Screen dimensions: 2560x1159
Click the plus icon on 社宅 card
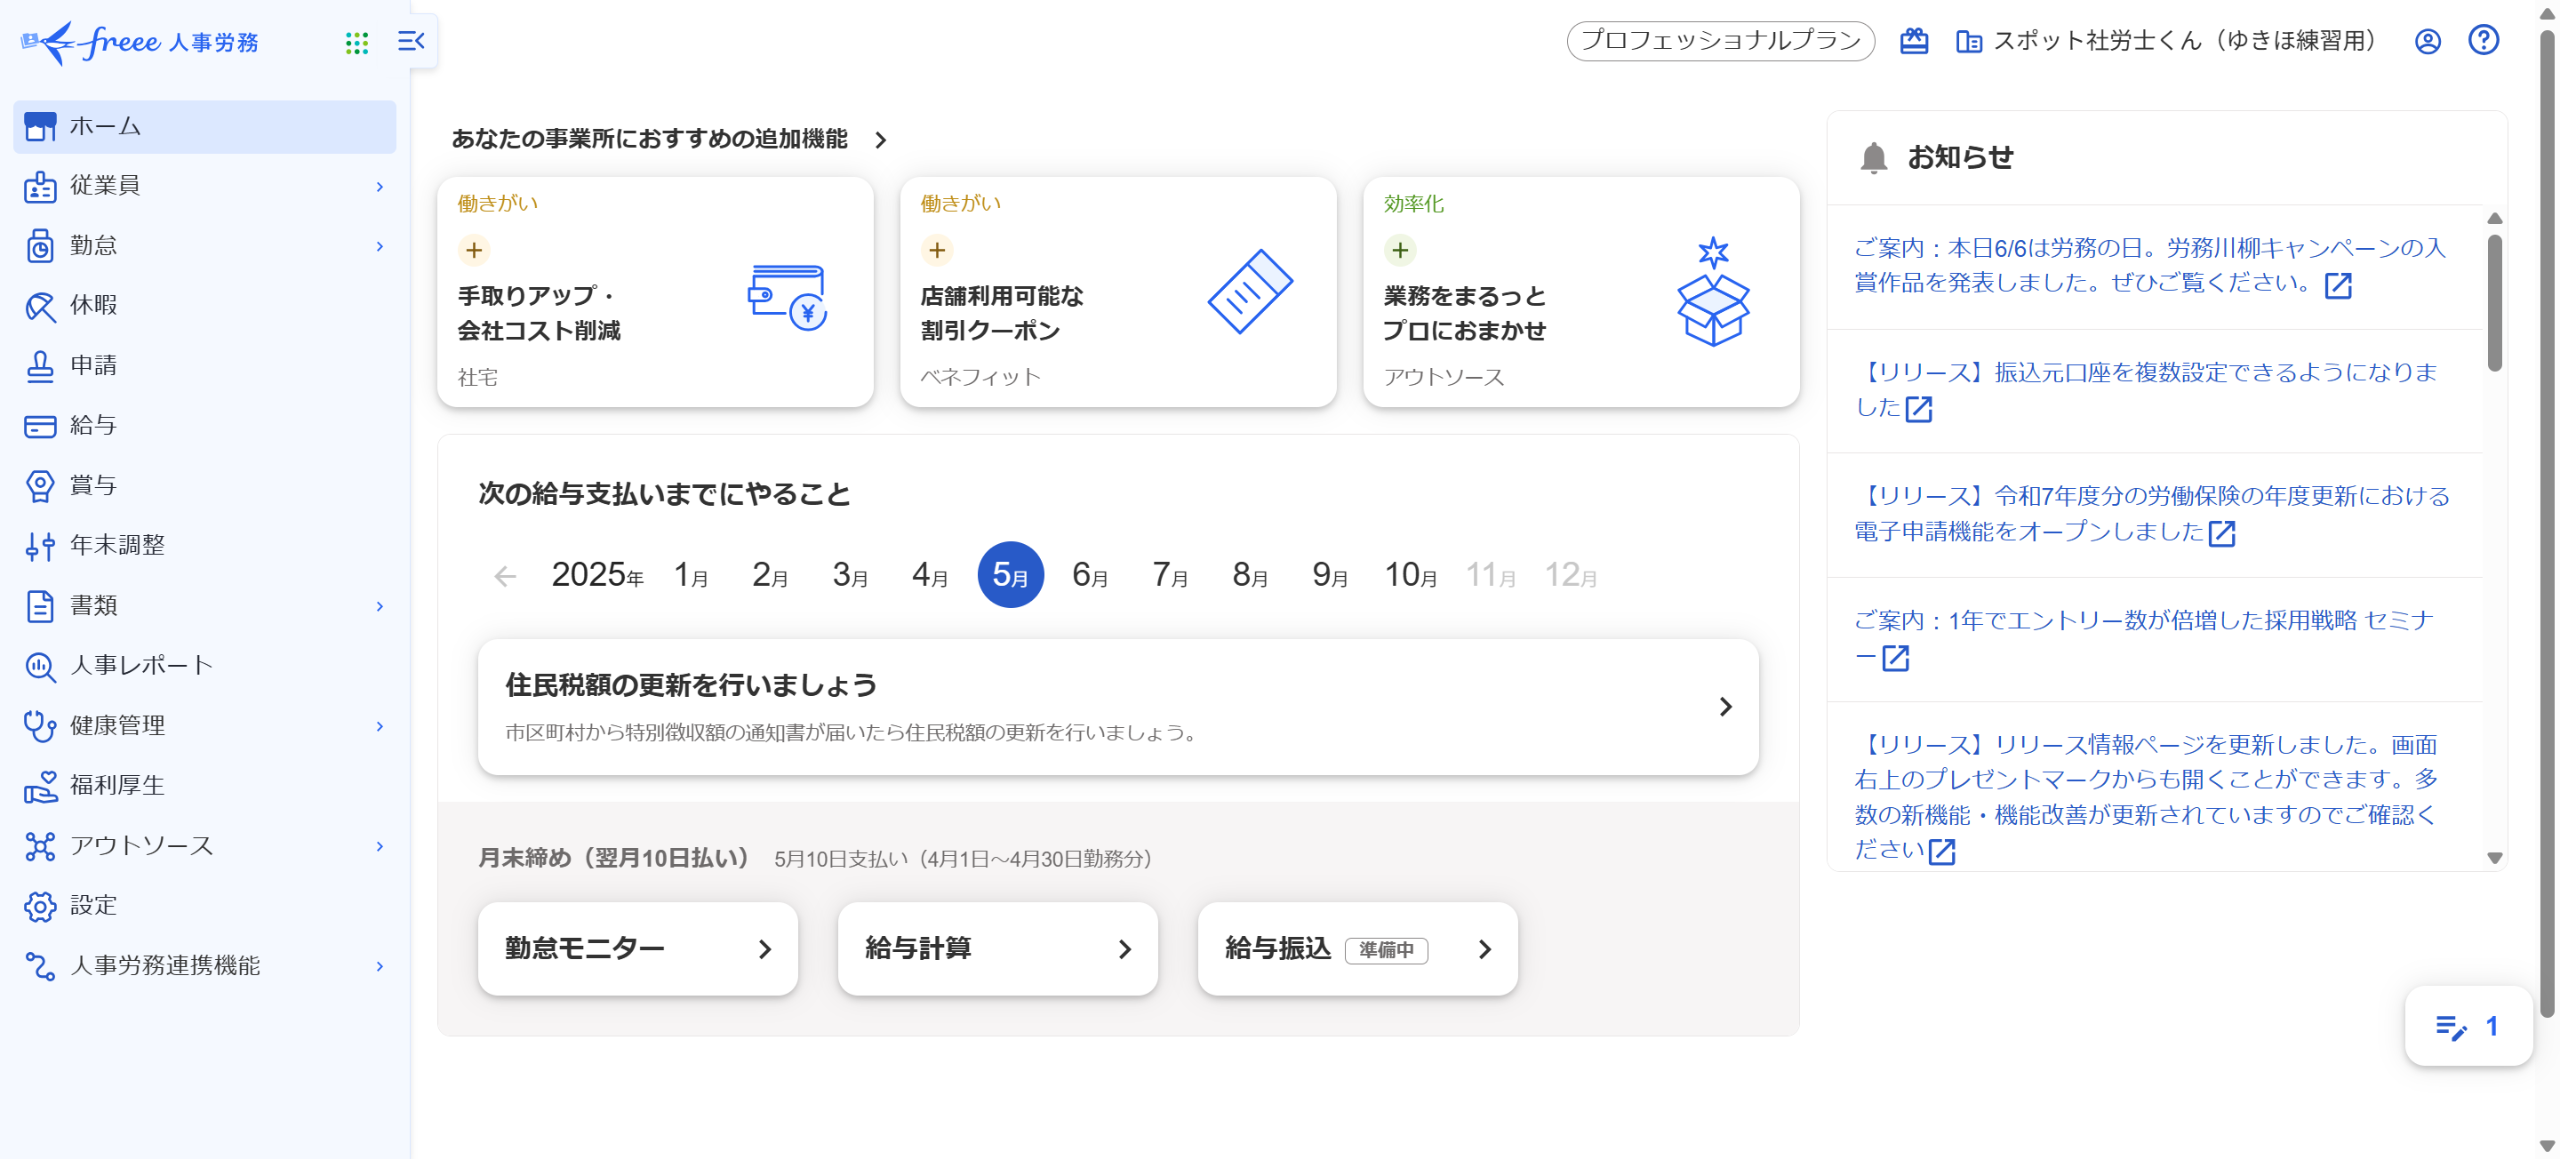(x=474, y=250)
